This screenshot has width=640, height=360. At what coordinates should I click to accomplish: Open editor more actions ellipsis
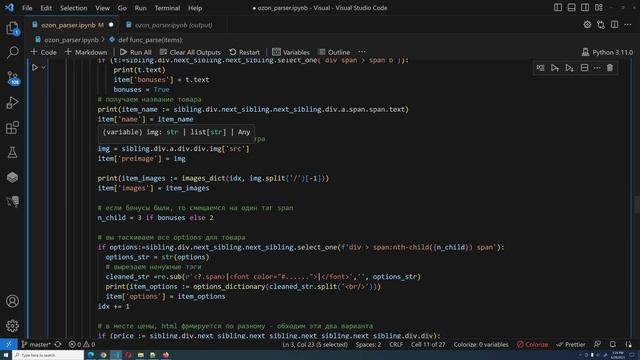(x=628, y=25)
